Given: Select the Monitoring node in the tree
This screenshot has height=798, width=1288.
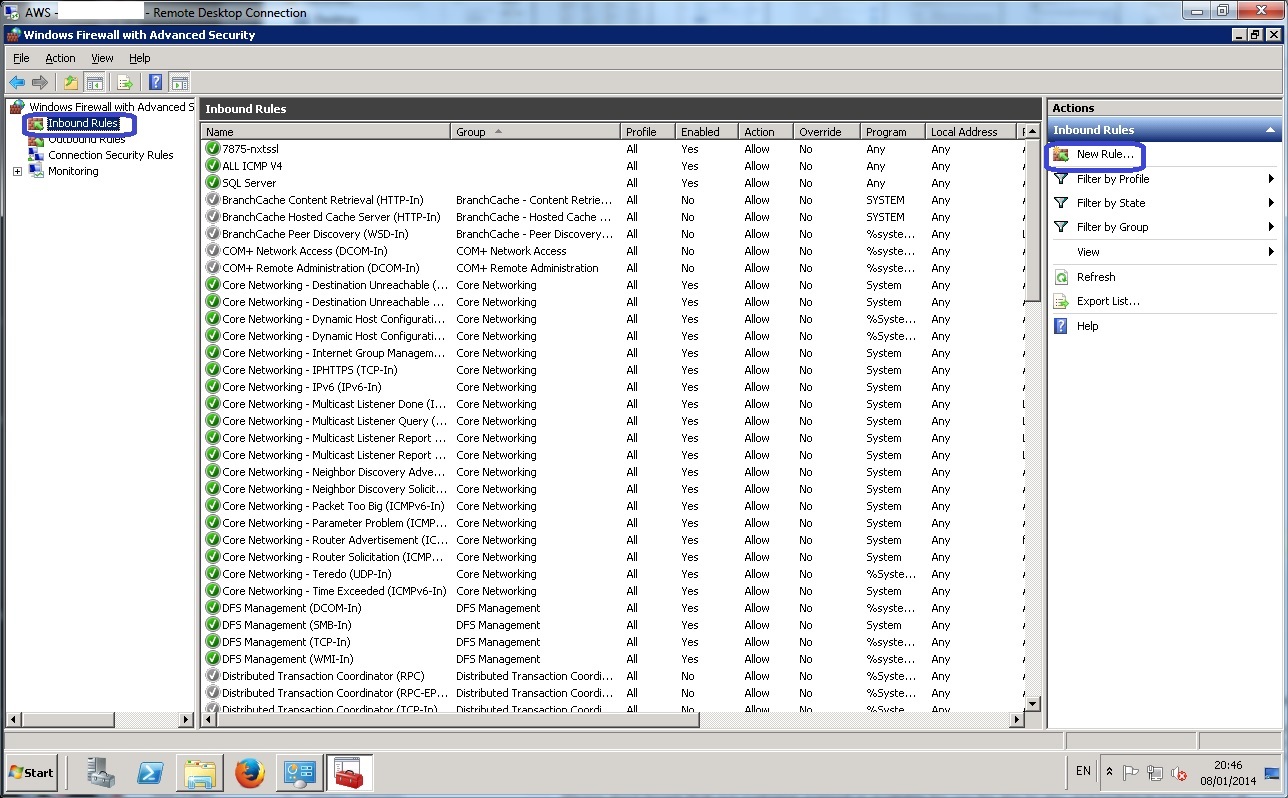Looking at the screenshot, I should [73, 171].
